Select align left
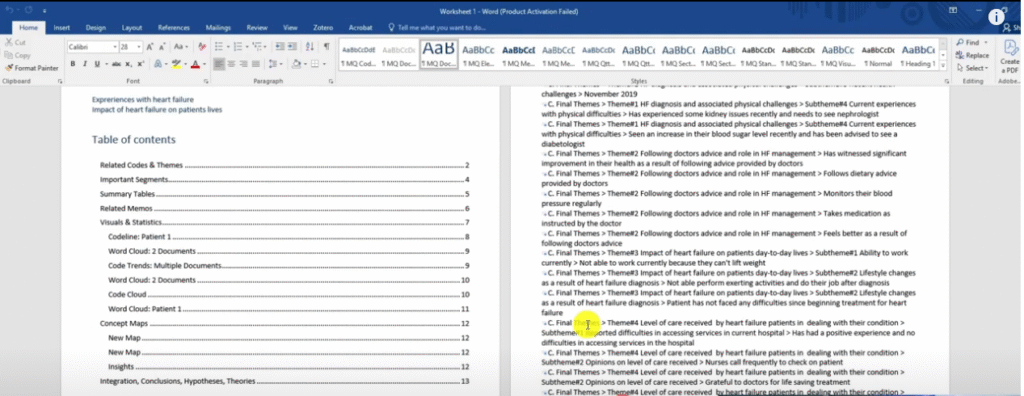This screenshot has width=1024, height=396. [x=219, y=64]
